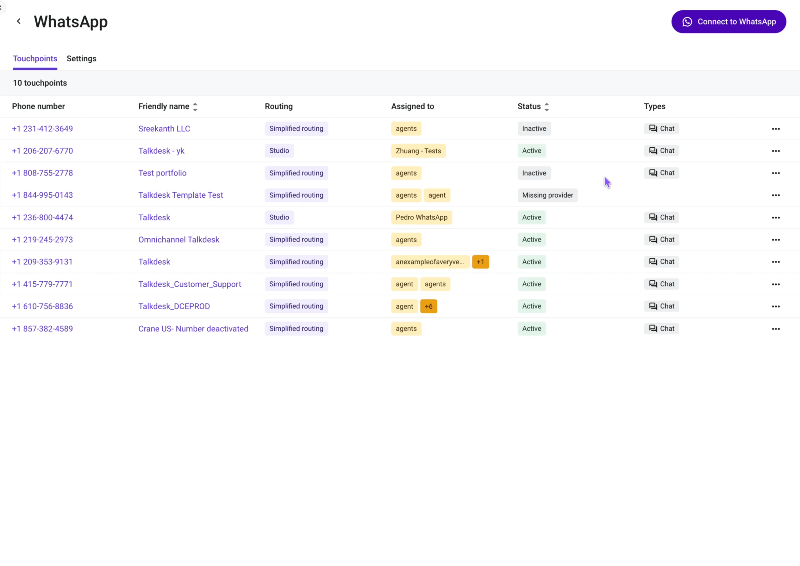Click the Chat badge for Crane US row
This screenshot has width=800, height=566.
pos(661,329)
